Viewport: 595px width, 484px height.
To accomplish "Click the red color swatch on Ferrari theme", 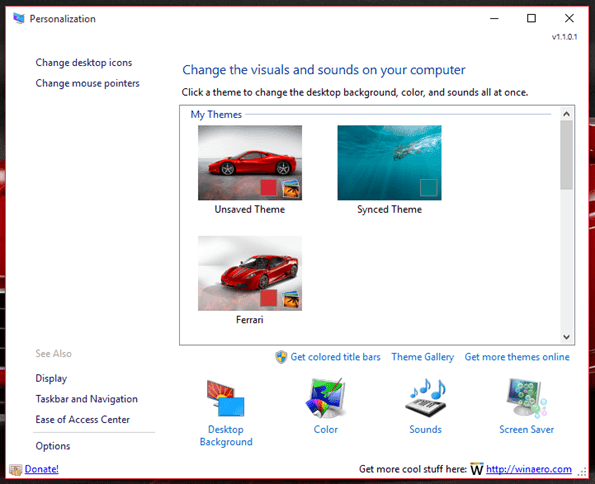I will 269,298.
